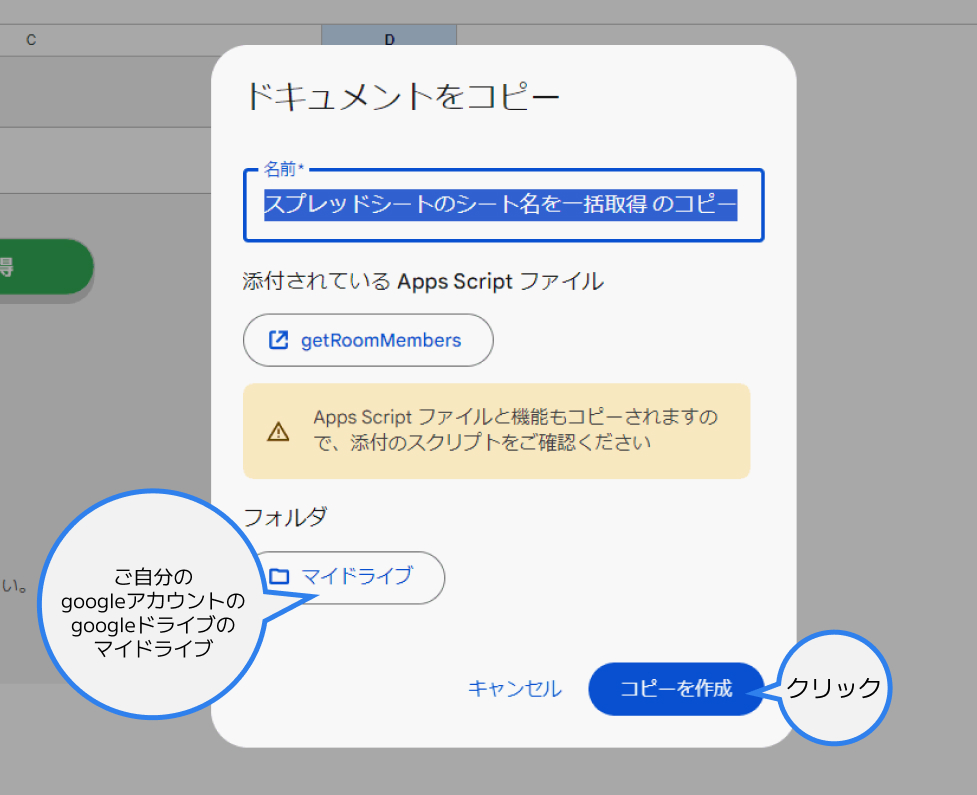Click the 添付されている Apps Script ファイル label
The width and height of the screenshot is (977, 795).
423,282
